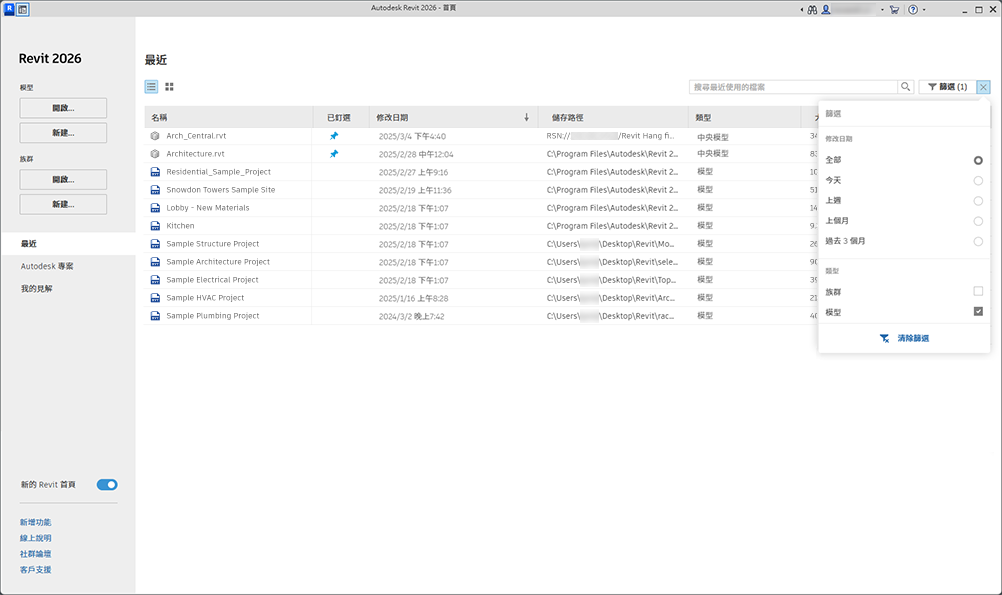Click the search magnifier icon
Screen dimensions: 1002x595
point(906,87)
